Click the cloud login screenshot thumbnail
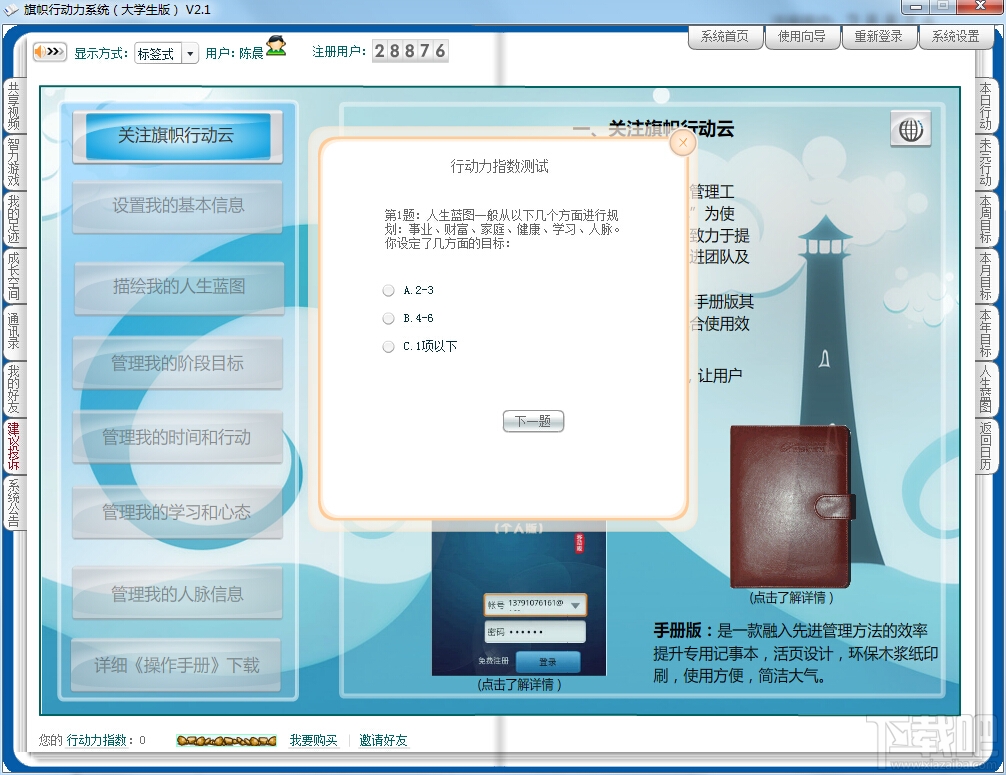Screen dimensions: 1006x775 point(519,598)
